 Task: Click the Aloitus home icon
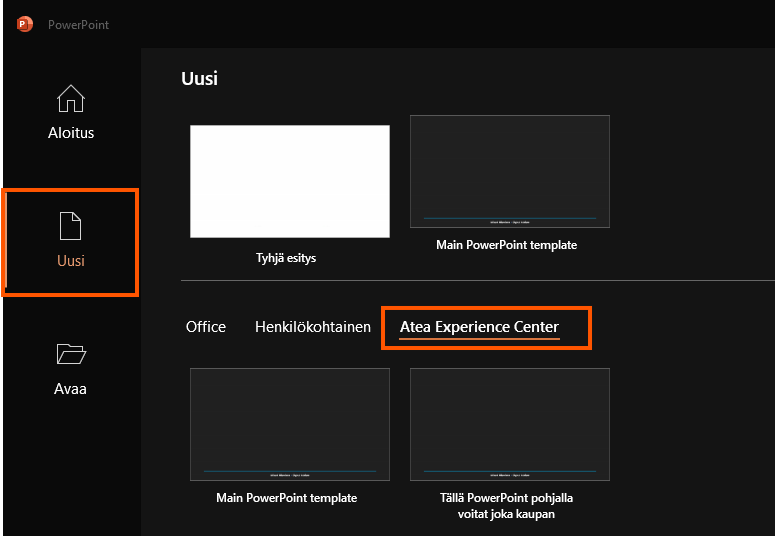pos(71,98)
